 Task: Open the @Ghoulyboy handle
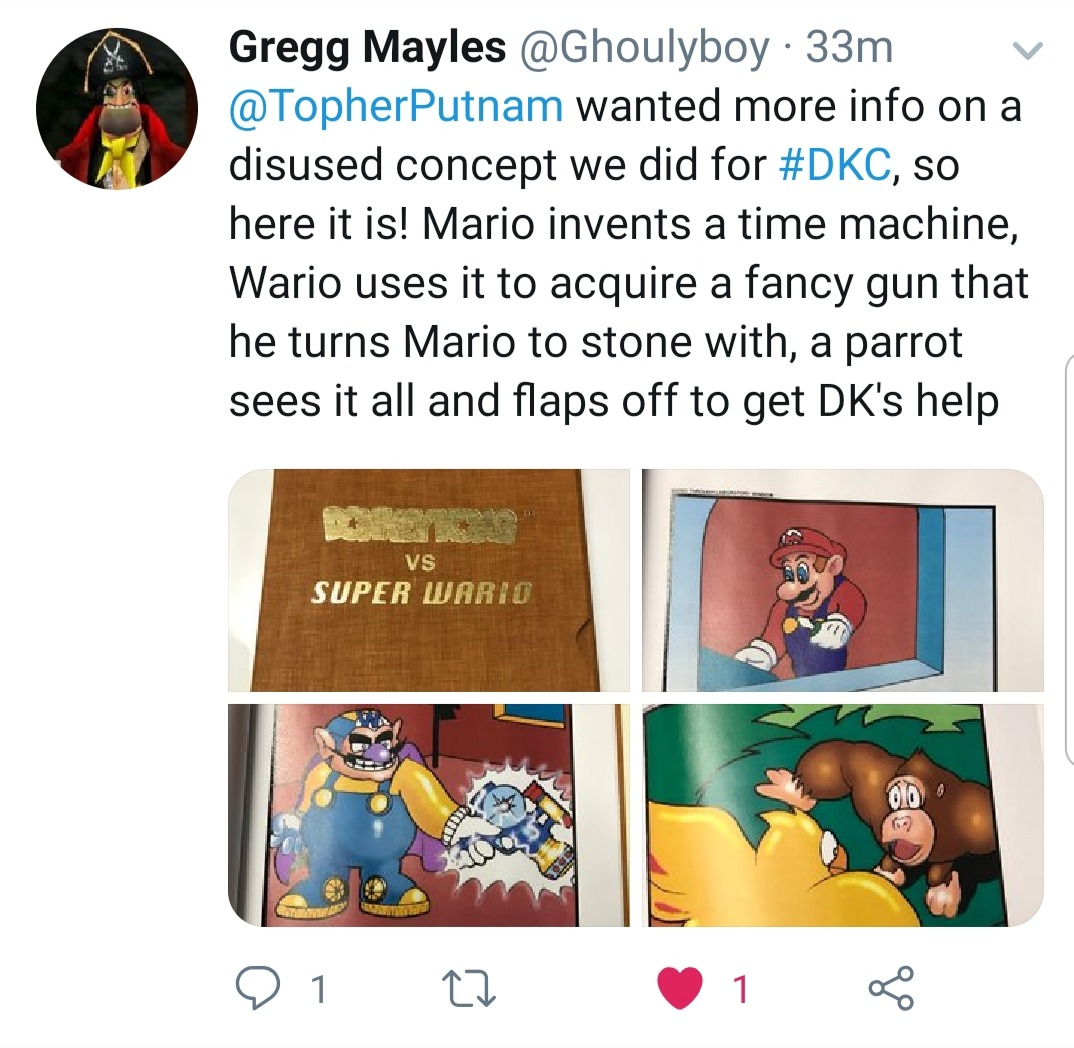point(645,48)
